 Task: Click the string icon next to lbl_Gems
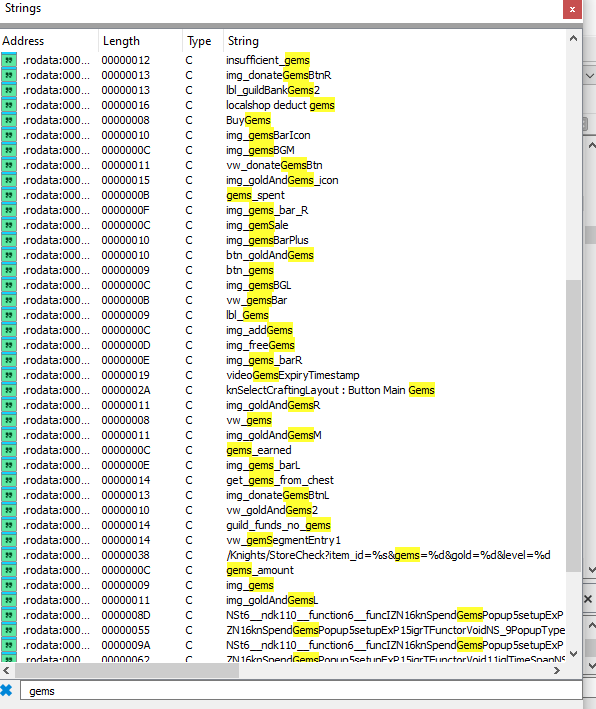[x=9, y=315]
